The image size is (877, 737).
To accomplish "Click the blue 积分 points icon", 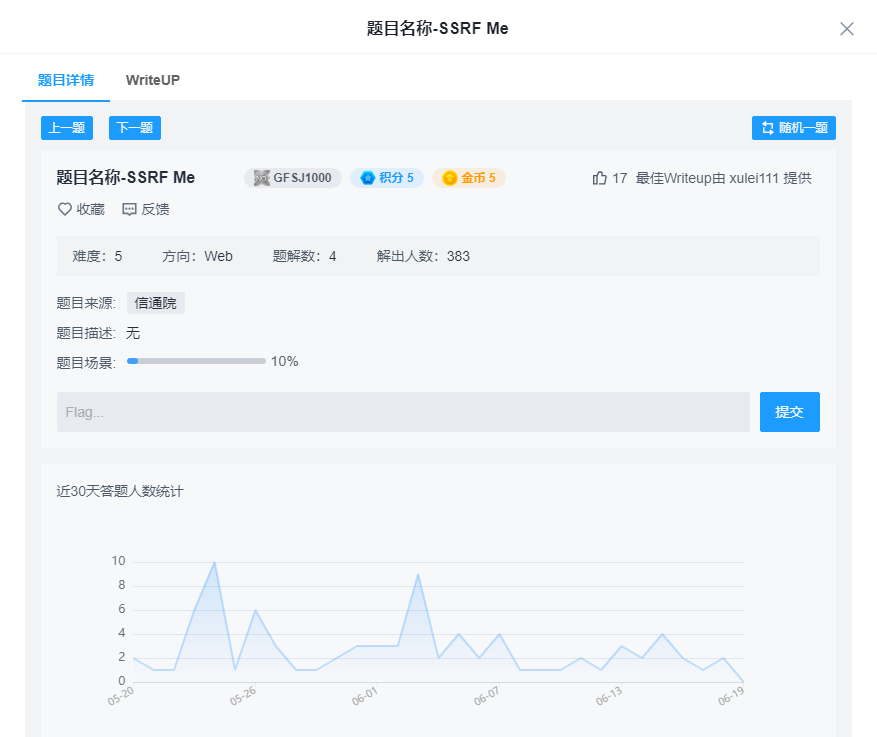I will pyautogui.click(x=367, y=178).
